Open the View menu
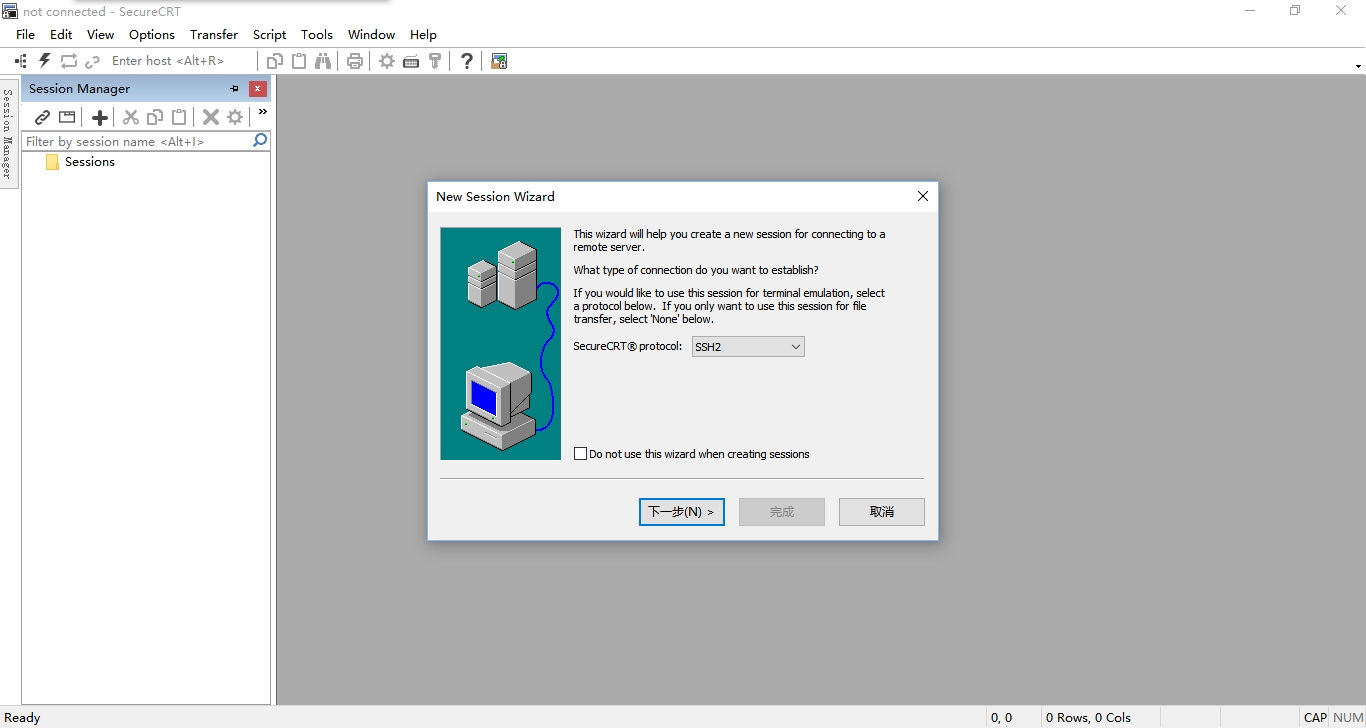Image resolution: width=1366 pixels, height=728 pixels. coord(100,34)
